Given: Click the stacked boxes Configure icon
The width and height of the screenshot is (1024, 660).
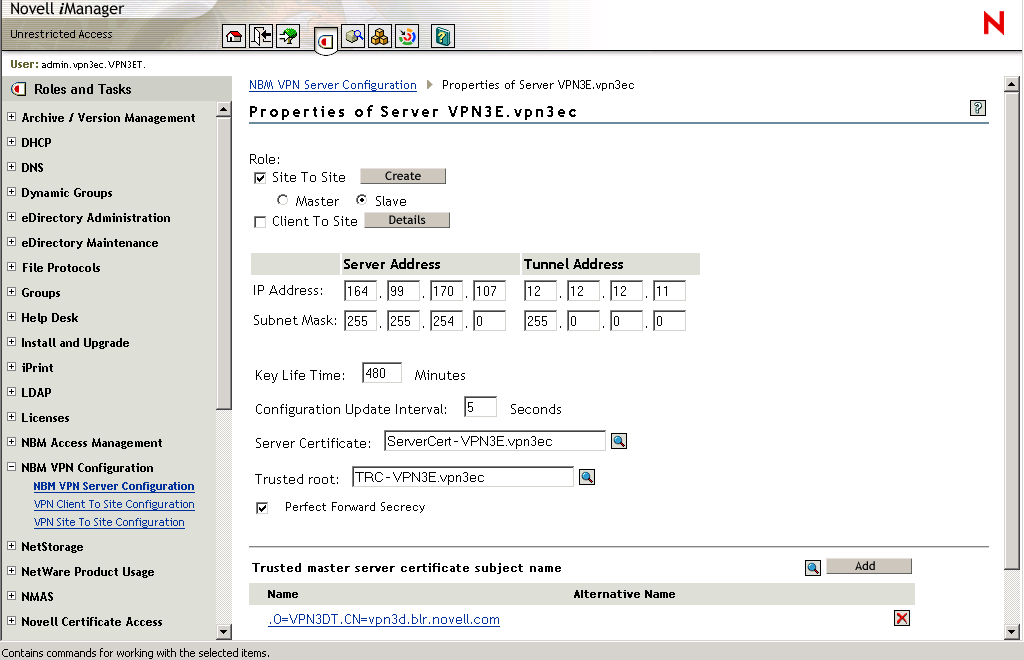Looking at the screenshot, I should pos(379,37).
